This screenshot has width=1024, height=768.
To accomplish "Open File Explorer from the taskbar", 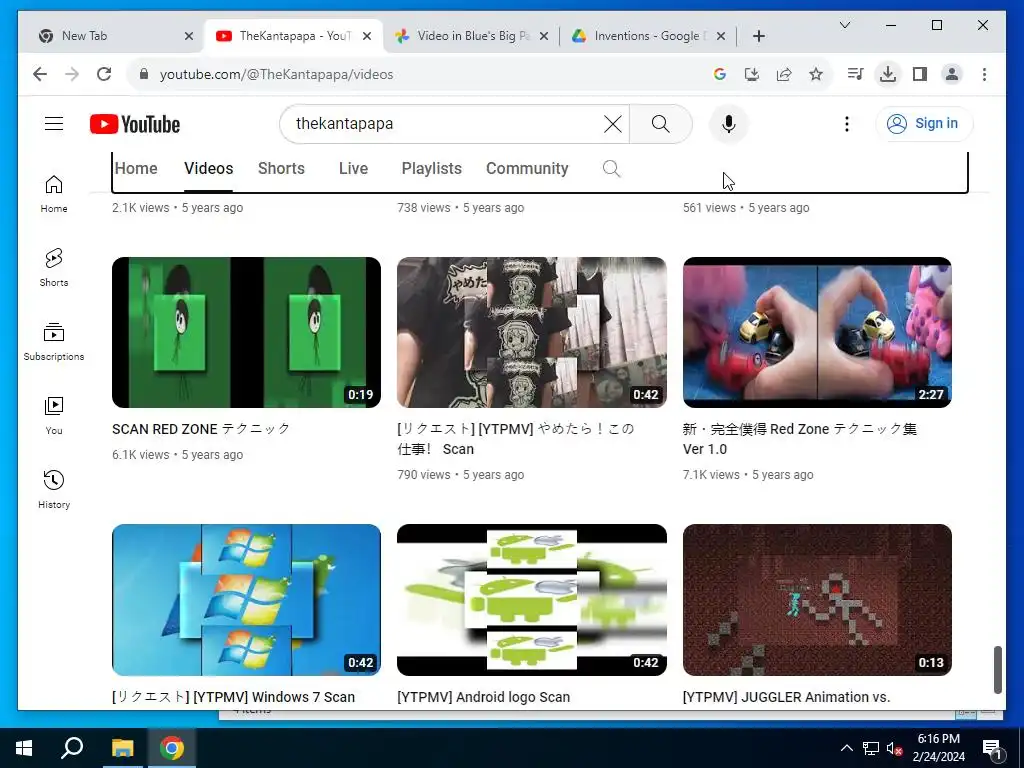I will (122, 748).
